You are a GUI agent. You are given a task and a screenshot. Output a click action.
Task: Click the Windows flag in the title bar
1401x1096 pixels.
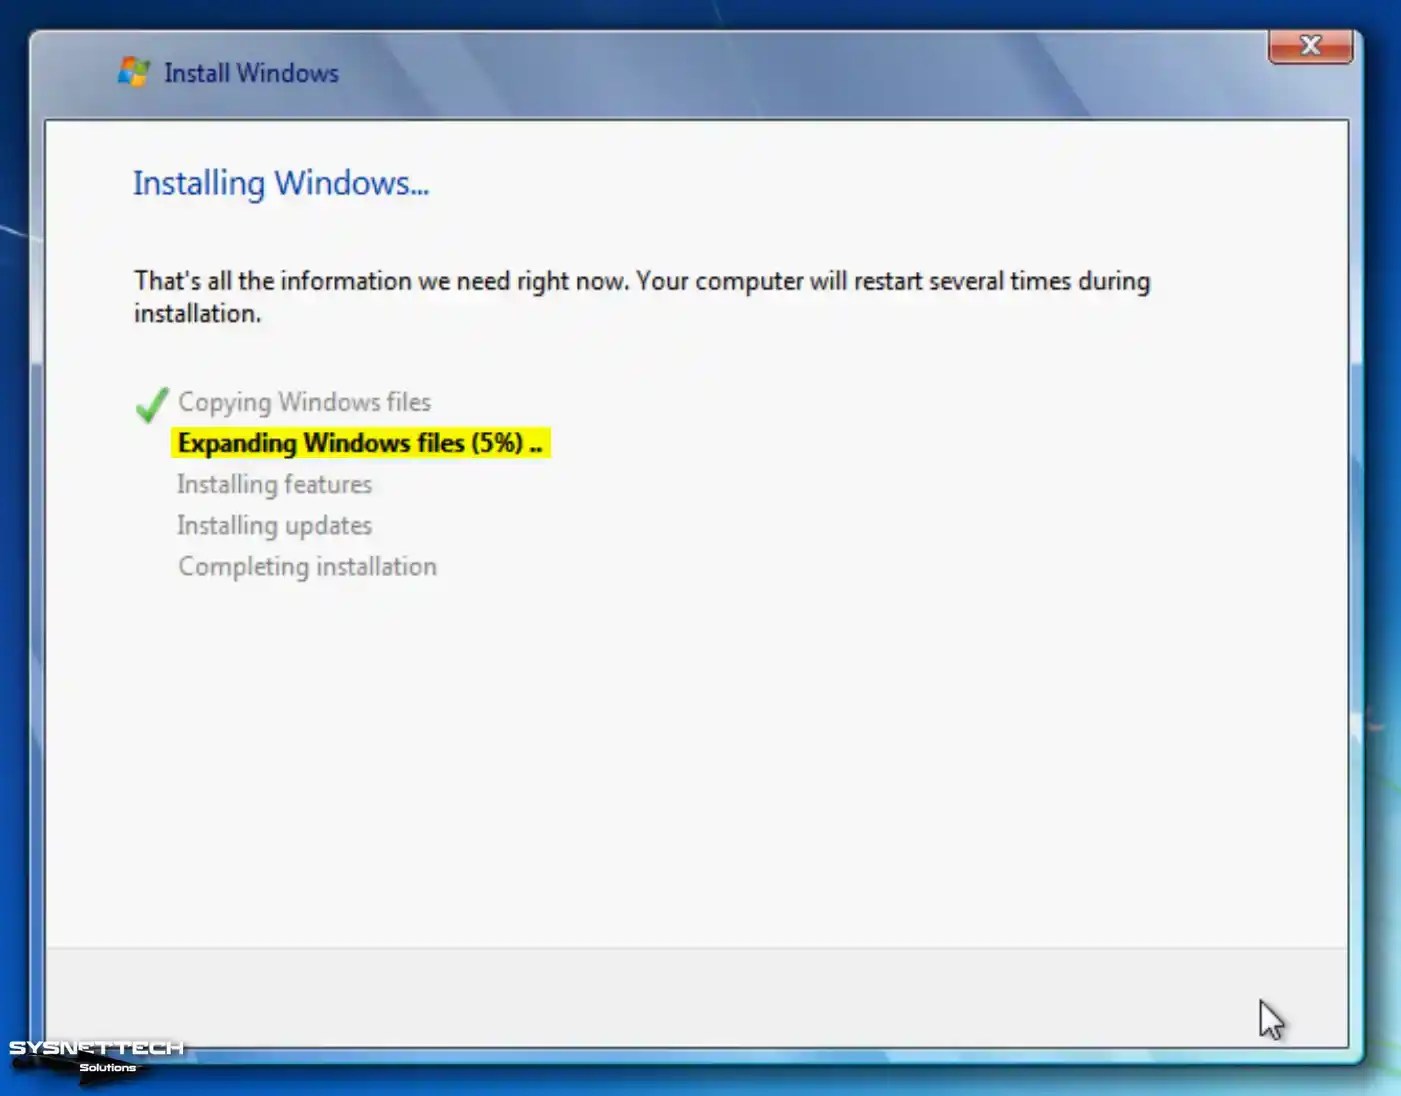[134, 70]
